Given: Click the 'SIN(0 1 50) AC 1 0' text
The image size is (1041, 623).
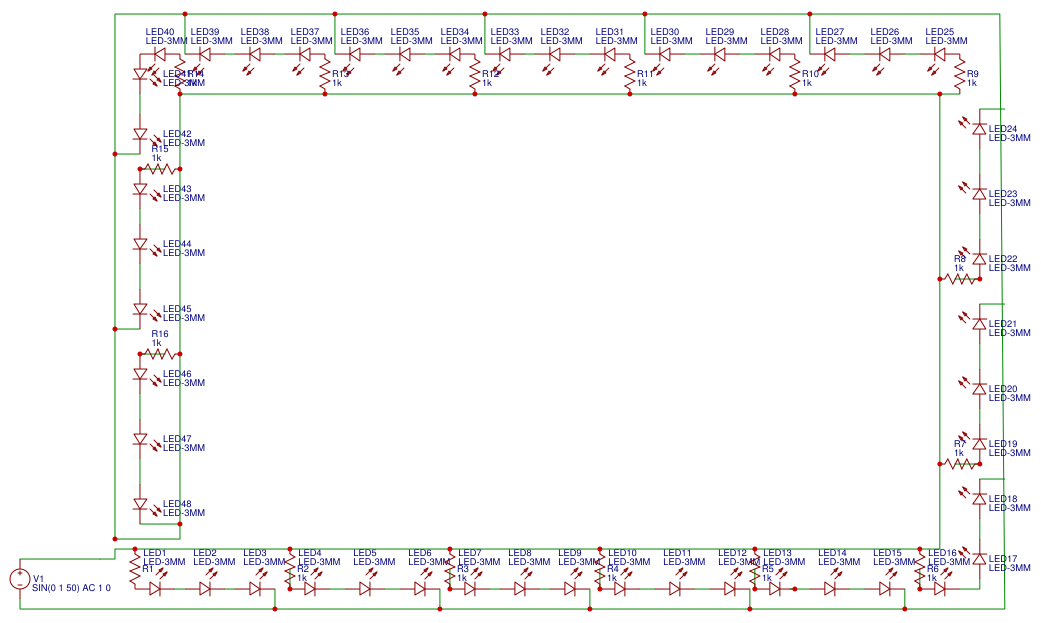Looking at the screenshot, I should [x=71, y=588].
